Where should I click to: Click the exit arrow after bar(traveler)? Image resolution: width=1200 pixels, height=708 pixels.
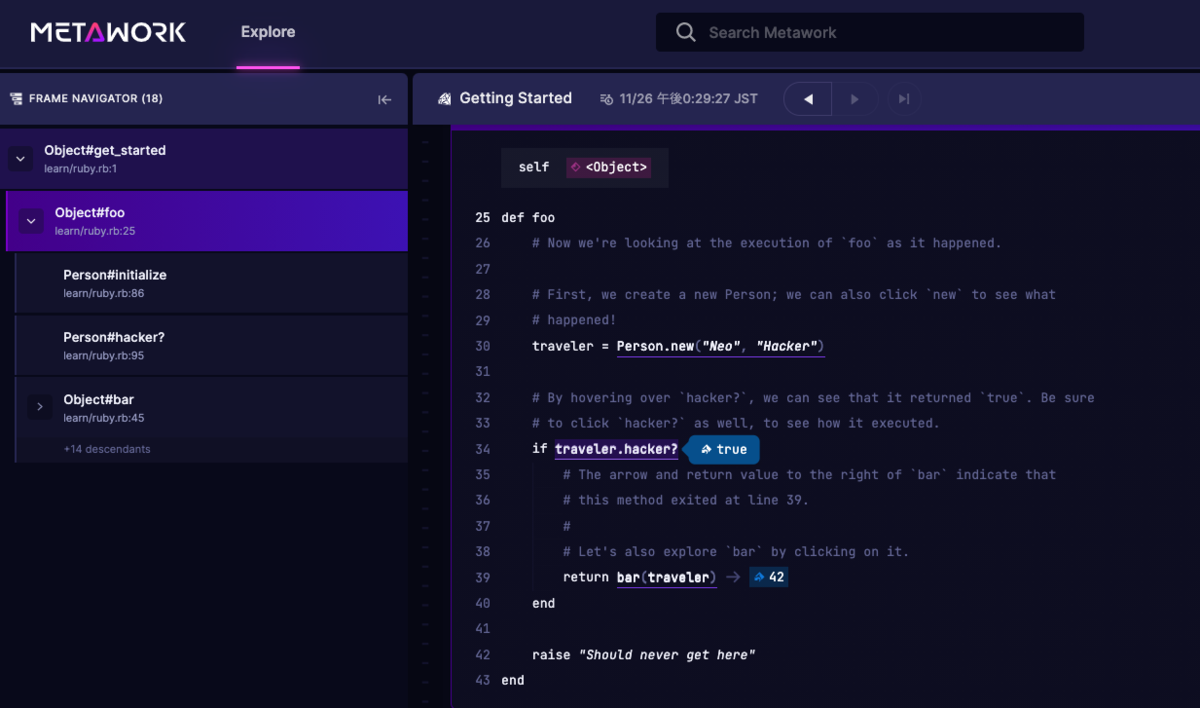pyautogui.click(x=732, y=577)
